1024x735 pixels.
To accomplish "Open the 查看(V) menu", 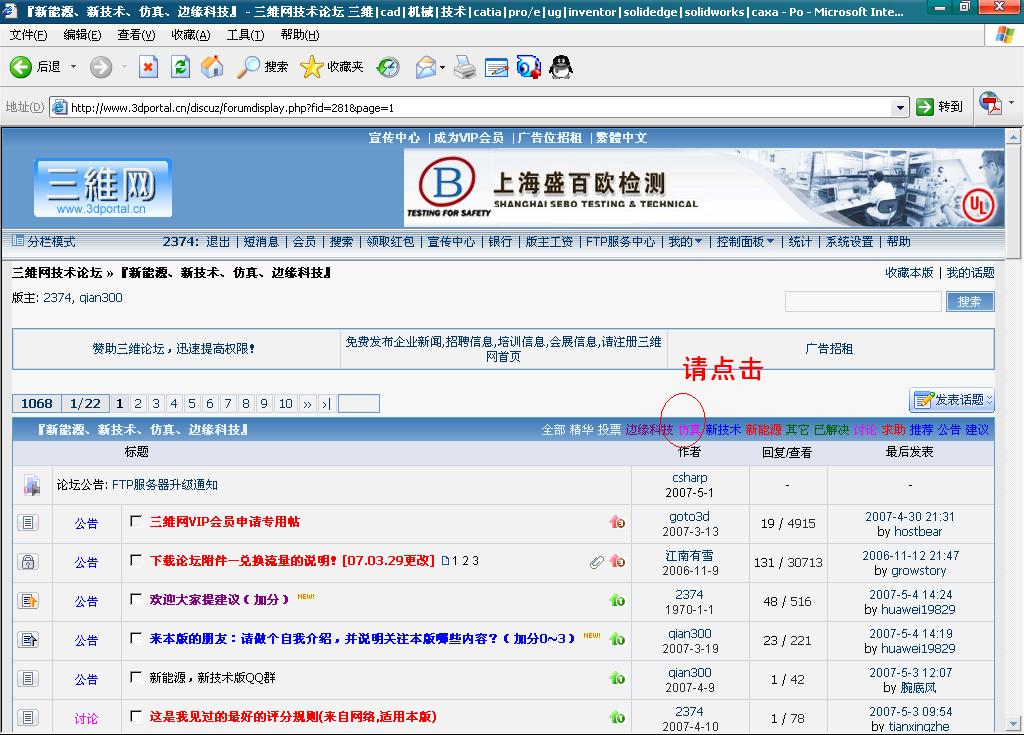I will (136, 35).
